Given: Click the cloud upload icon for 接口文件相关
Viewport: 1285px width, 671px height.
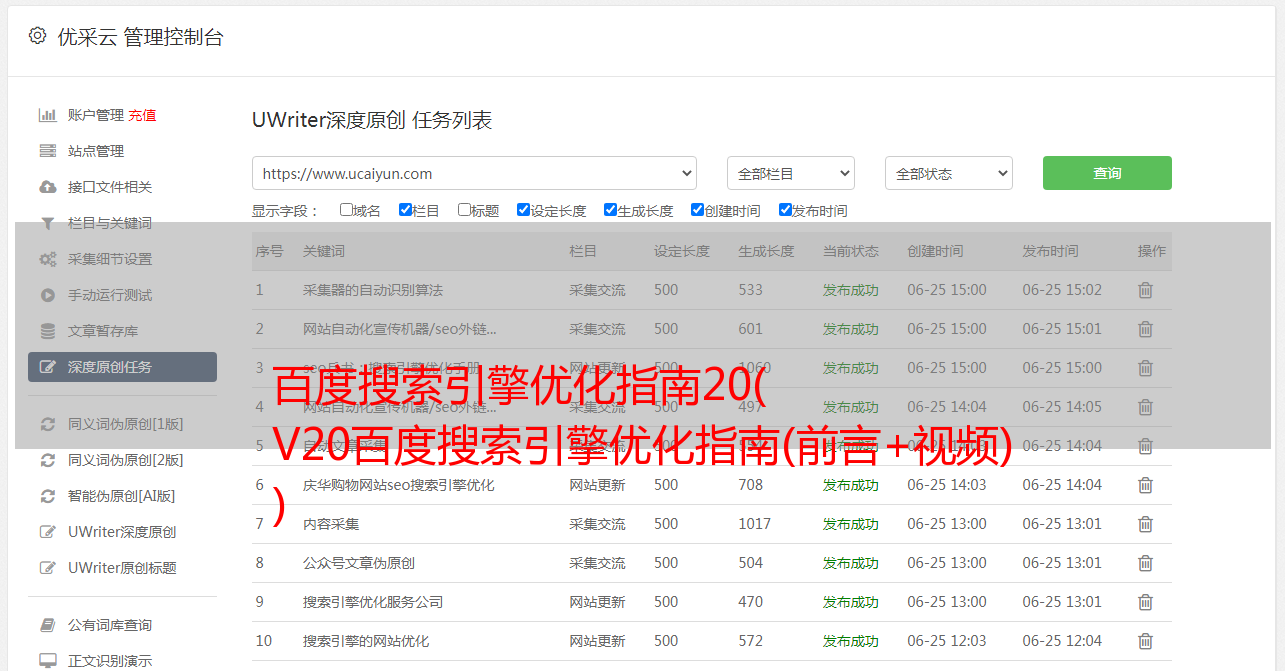Looking at the screenshot, I should click(x=47, y=187).
